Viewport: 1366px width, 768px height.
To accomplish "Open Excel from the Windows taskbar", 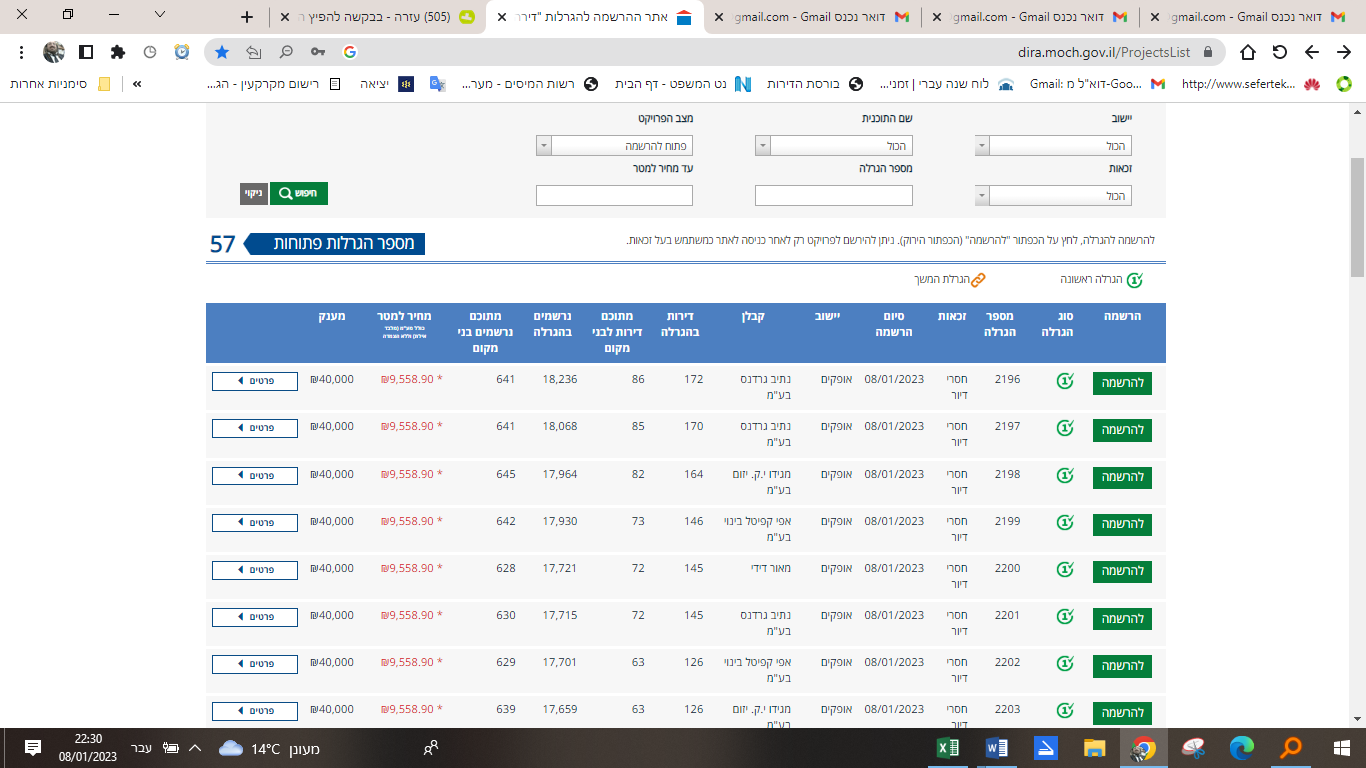I will [947, 748].
